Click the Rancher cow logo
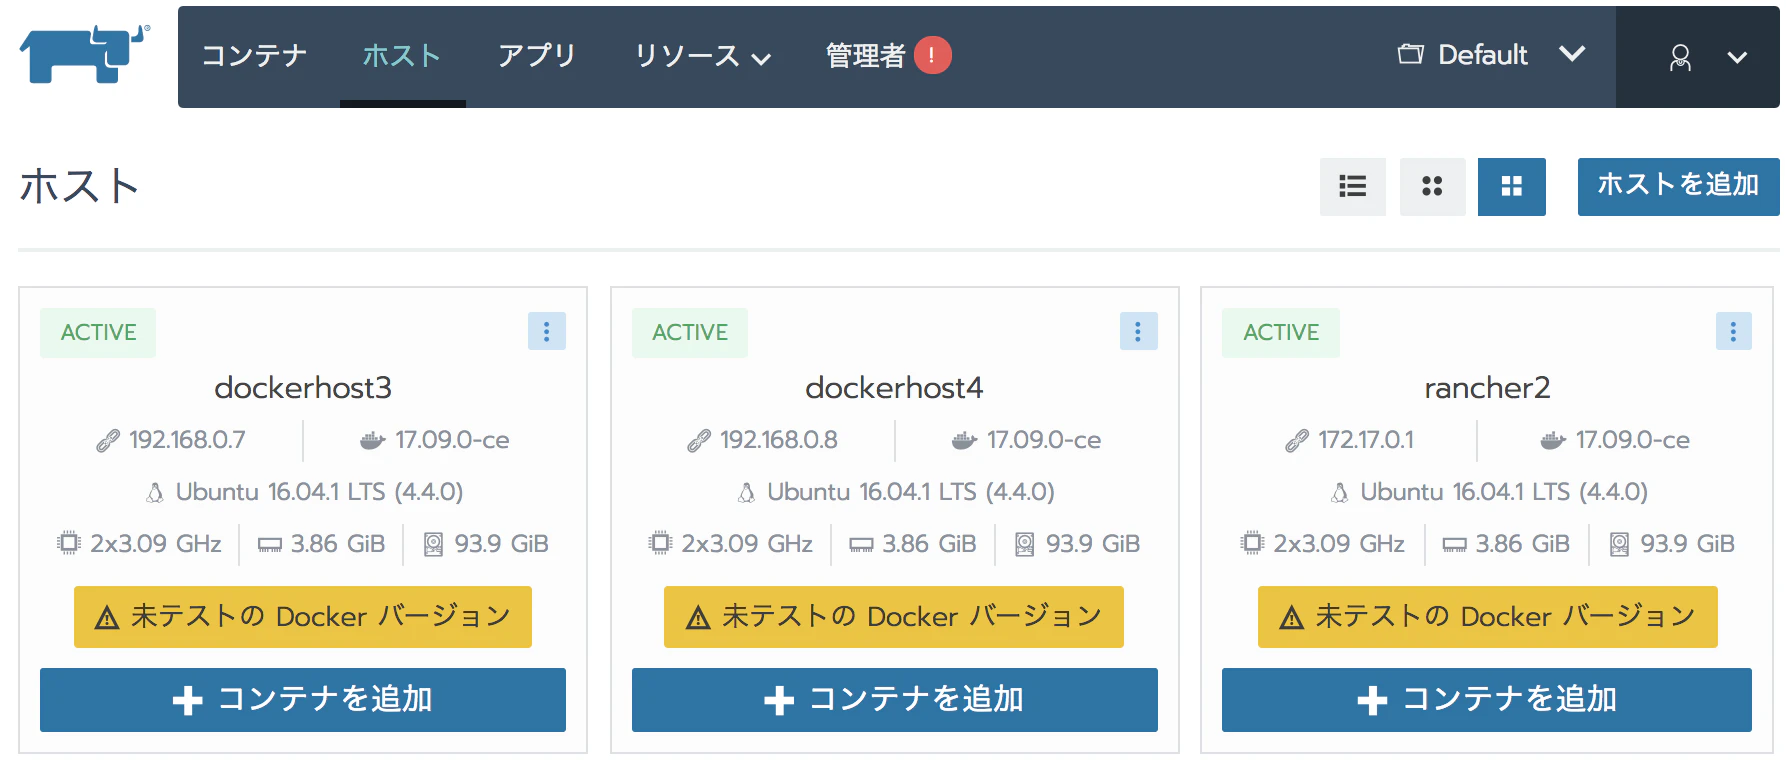This screenshot has width=1786, height=760. point(84,54)
